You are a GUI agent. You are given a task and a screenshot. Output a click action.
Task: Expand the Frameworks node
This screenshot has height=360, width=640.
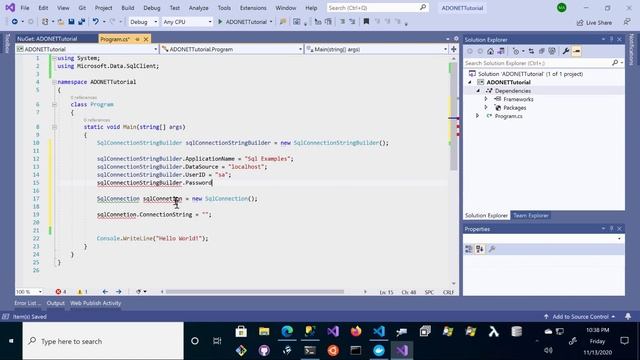coord(486,99)
